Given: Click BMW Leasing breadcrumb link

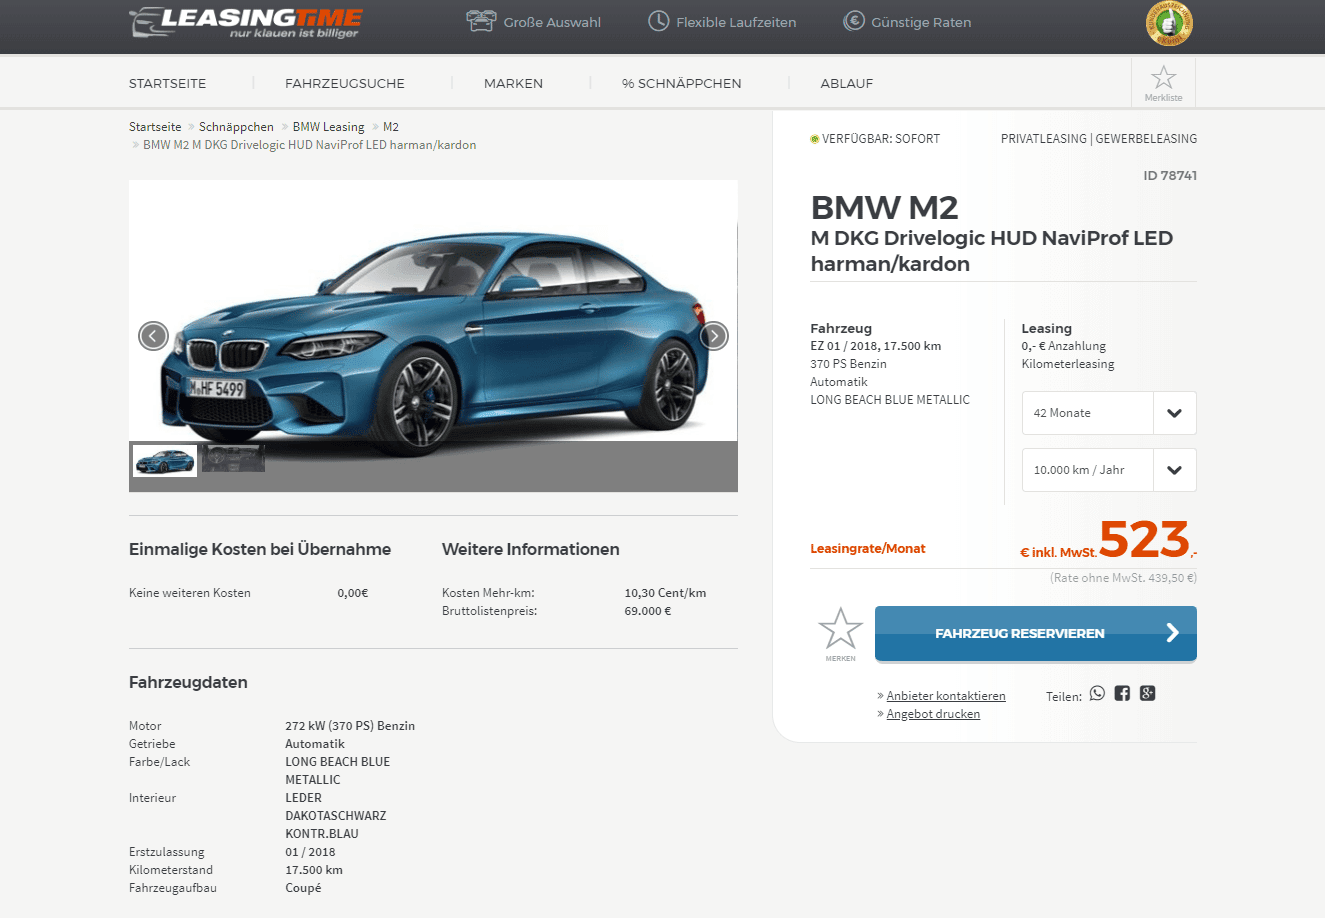Looking at the screenshot, I should pyautogui.click(x=328, y=127).
